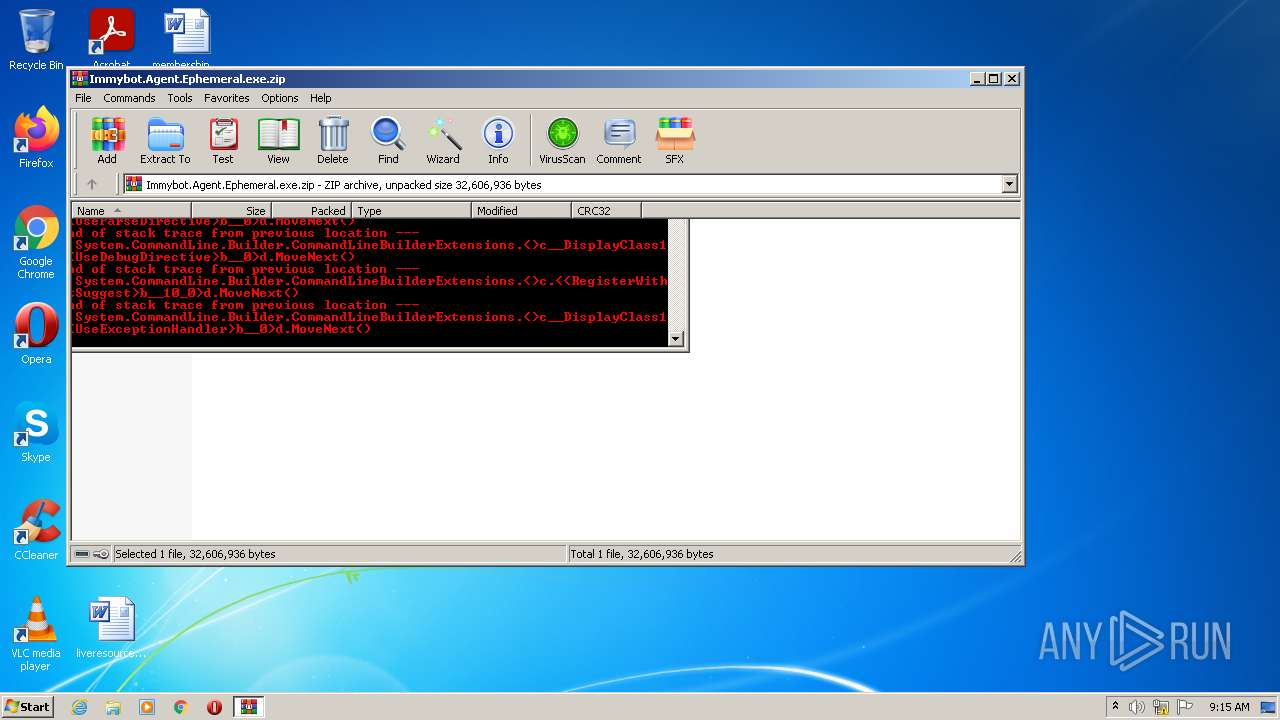Expand the archive path dropdown
This screenshot has height=720, width=1280.
pos(1009,184)
